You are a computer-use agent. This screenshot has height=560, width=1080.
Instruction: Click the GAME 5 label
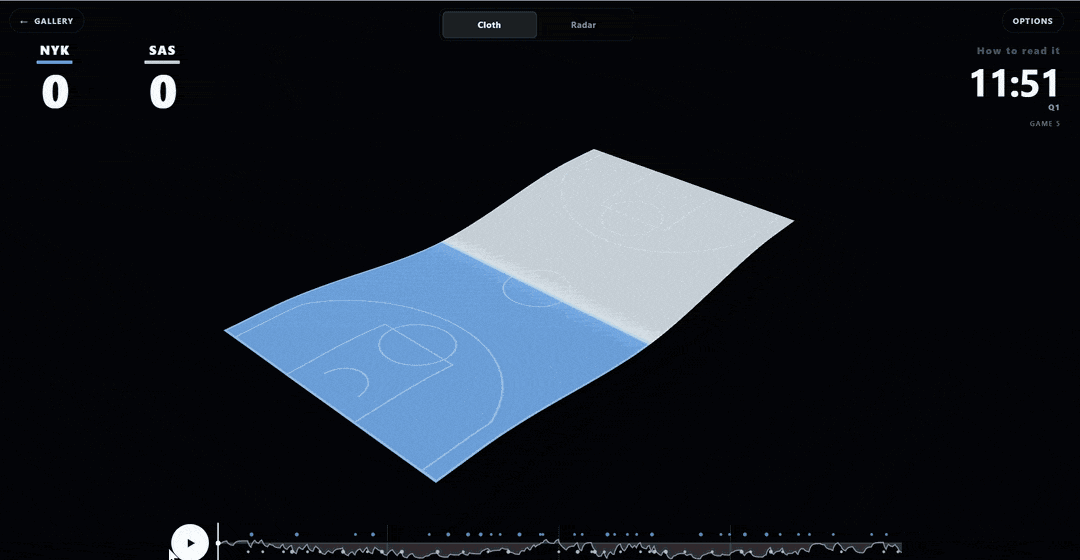point(1045,124)
